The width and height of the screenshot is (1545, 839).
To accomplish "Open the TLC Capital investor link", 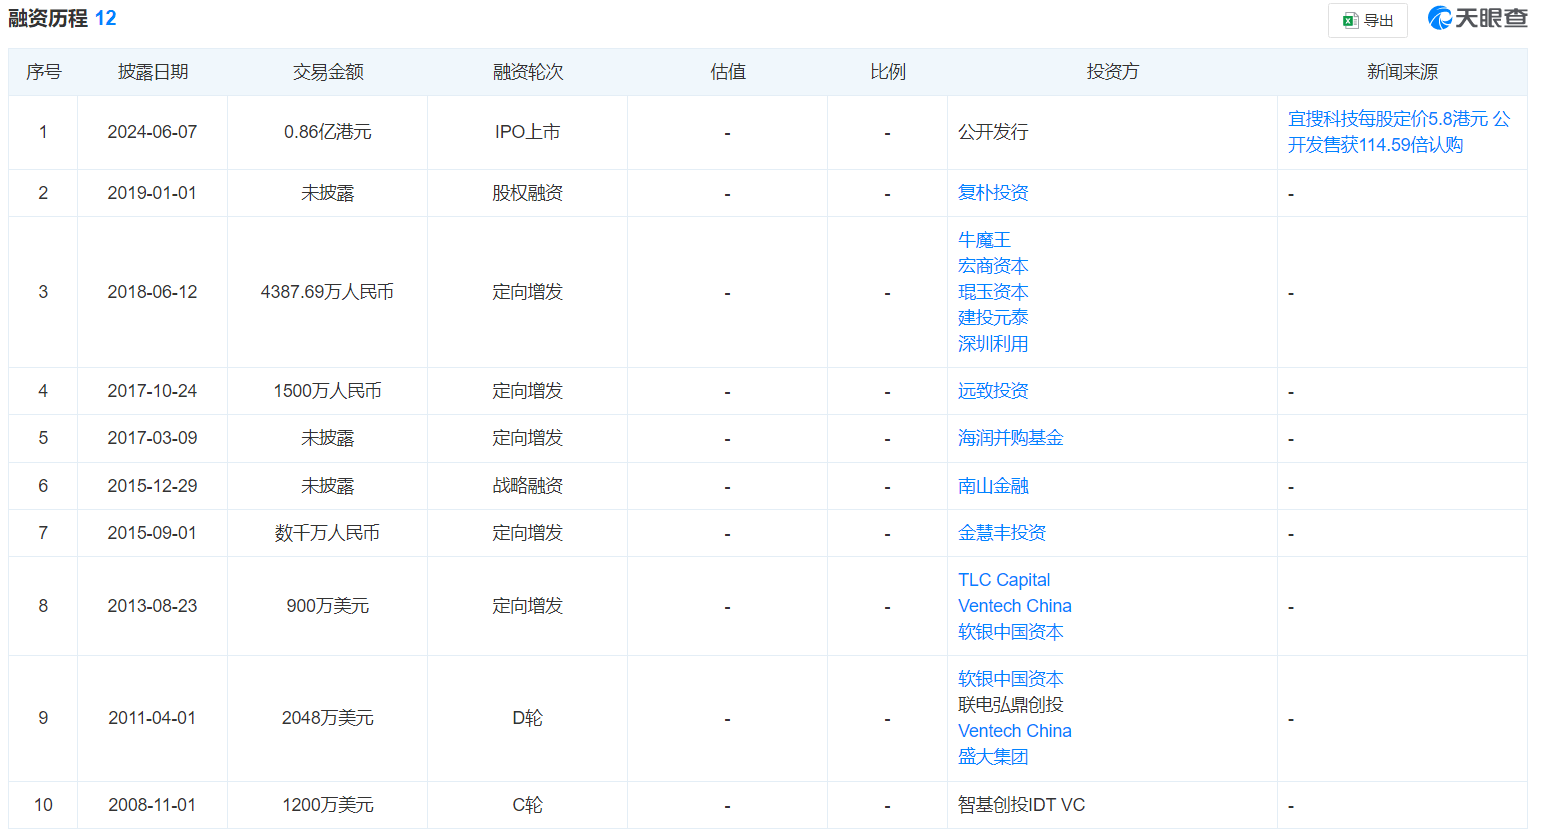I will (1004, 580).
